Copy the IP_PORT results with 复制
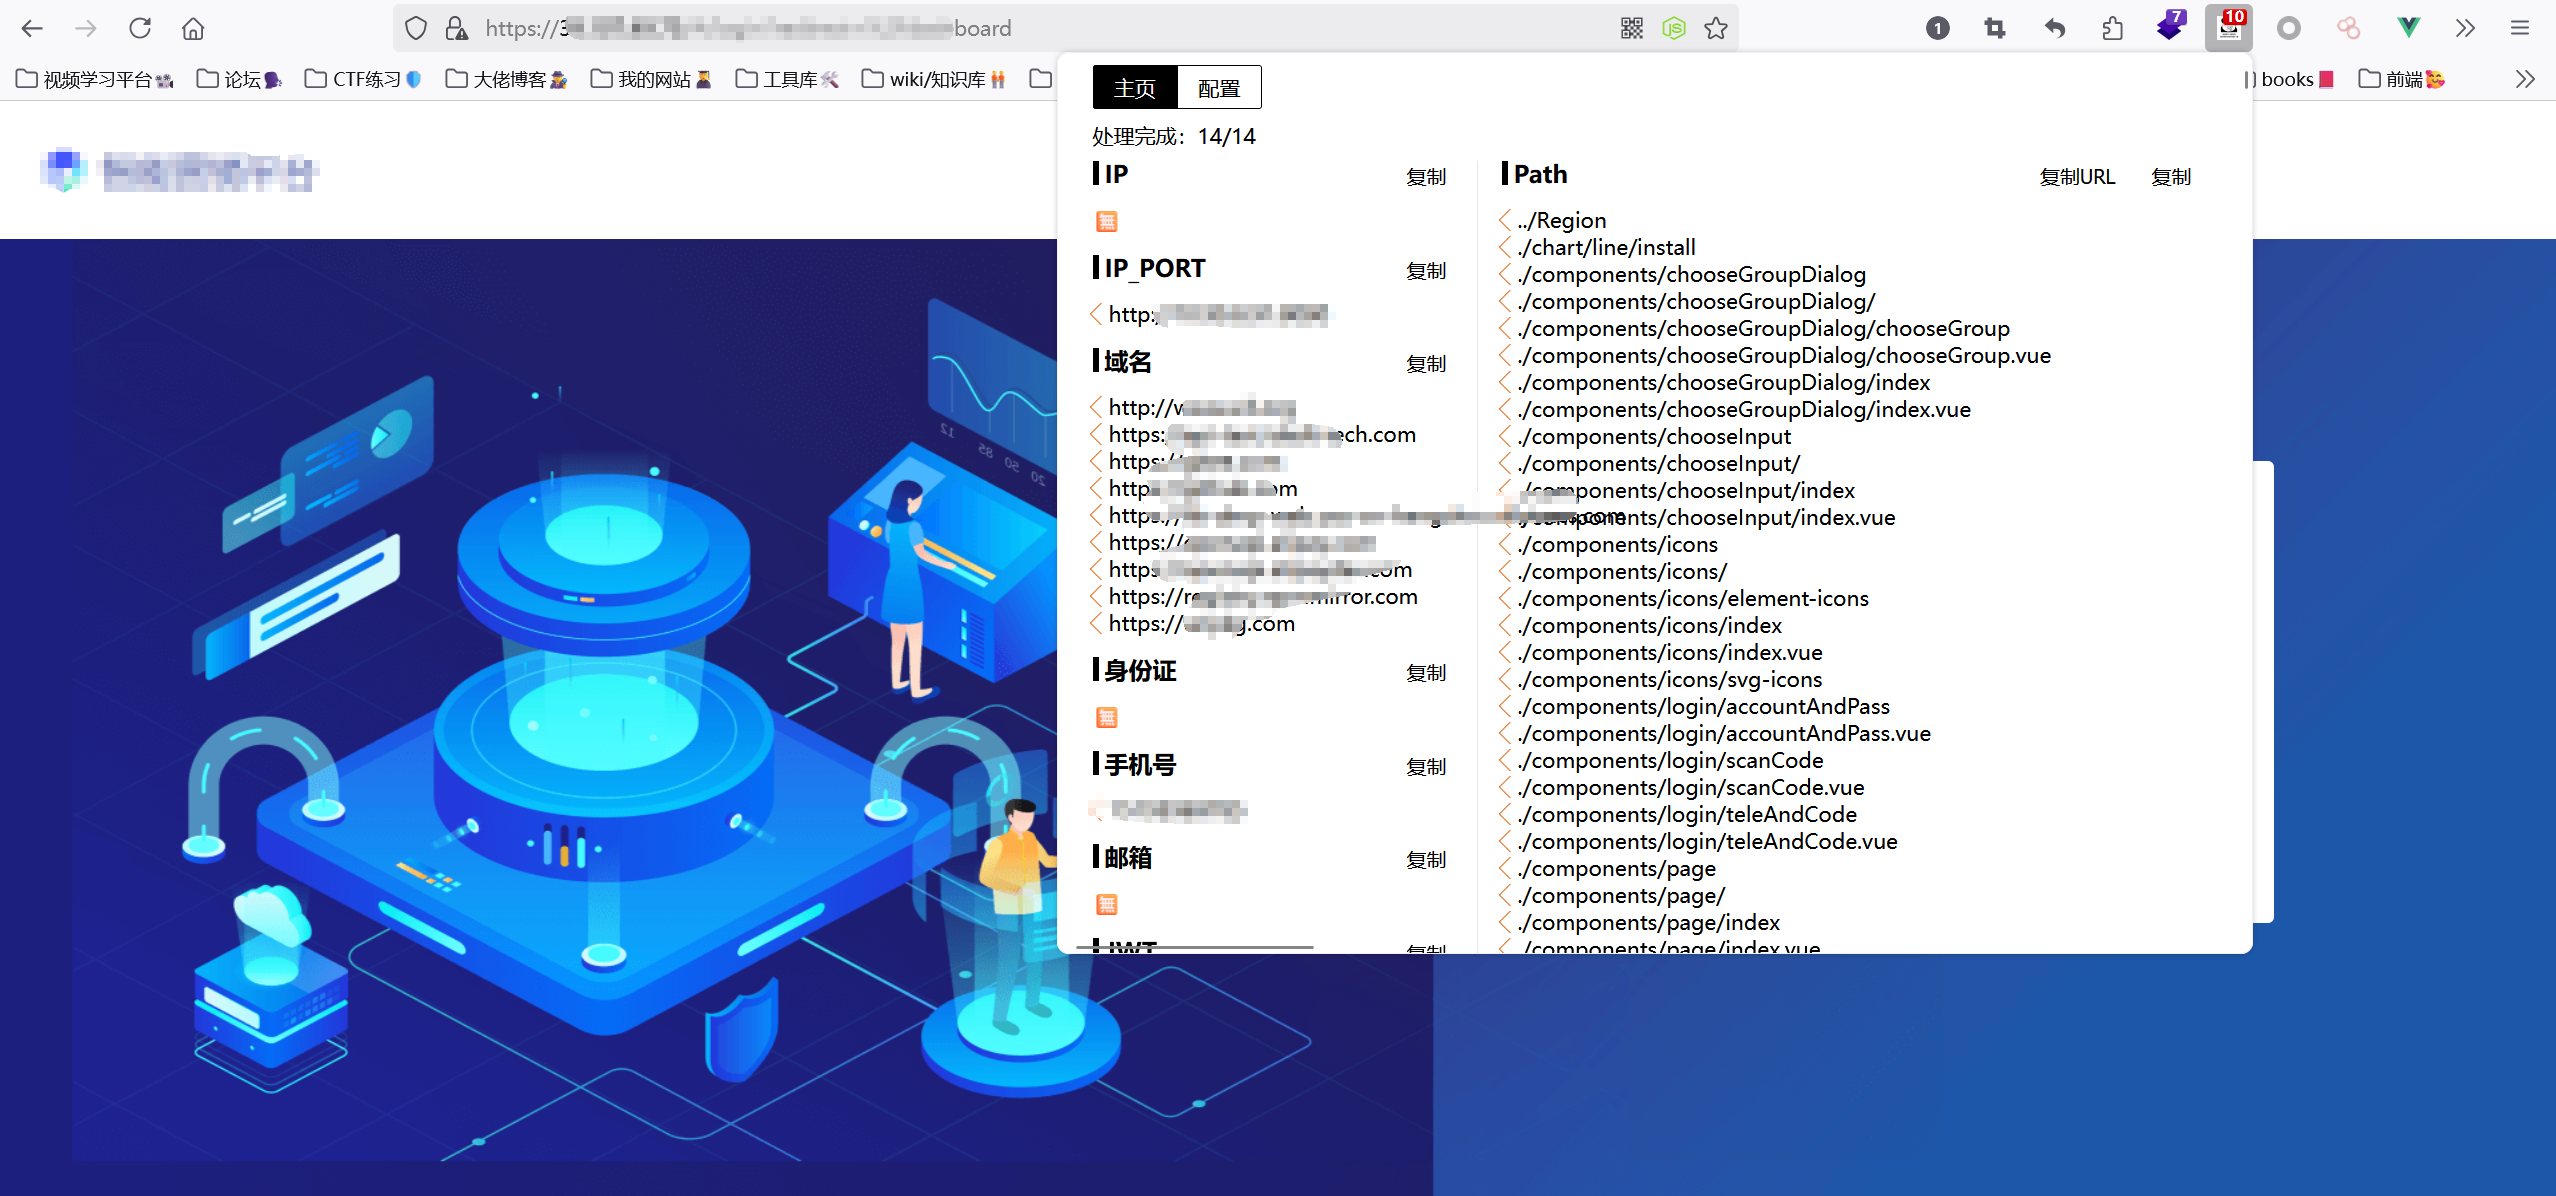 (x=1425, y=271)
